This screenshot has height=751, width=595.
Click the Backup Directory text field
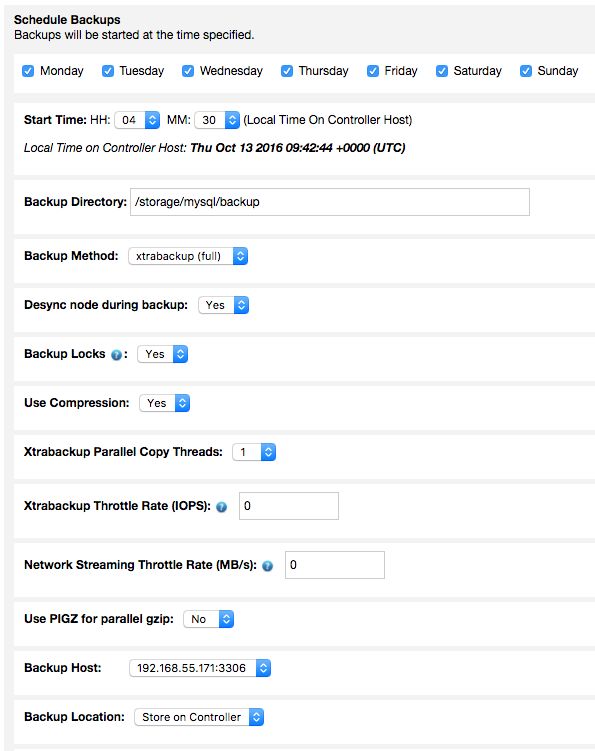click(x=330, y=202)
